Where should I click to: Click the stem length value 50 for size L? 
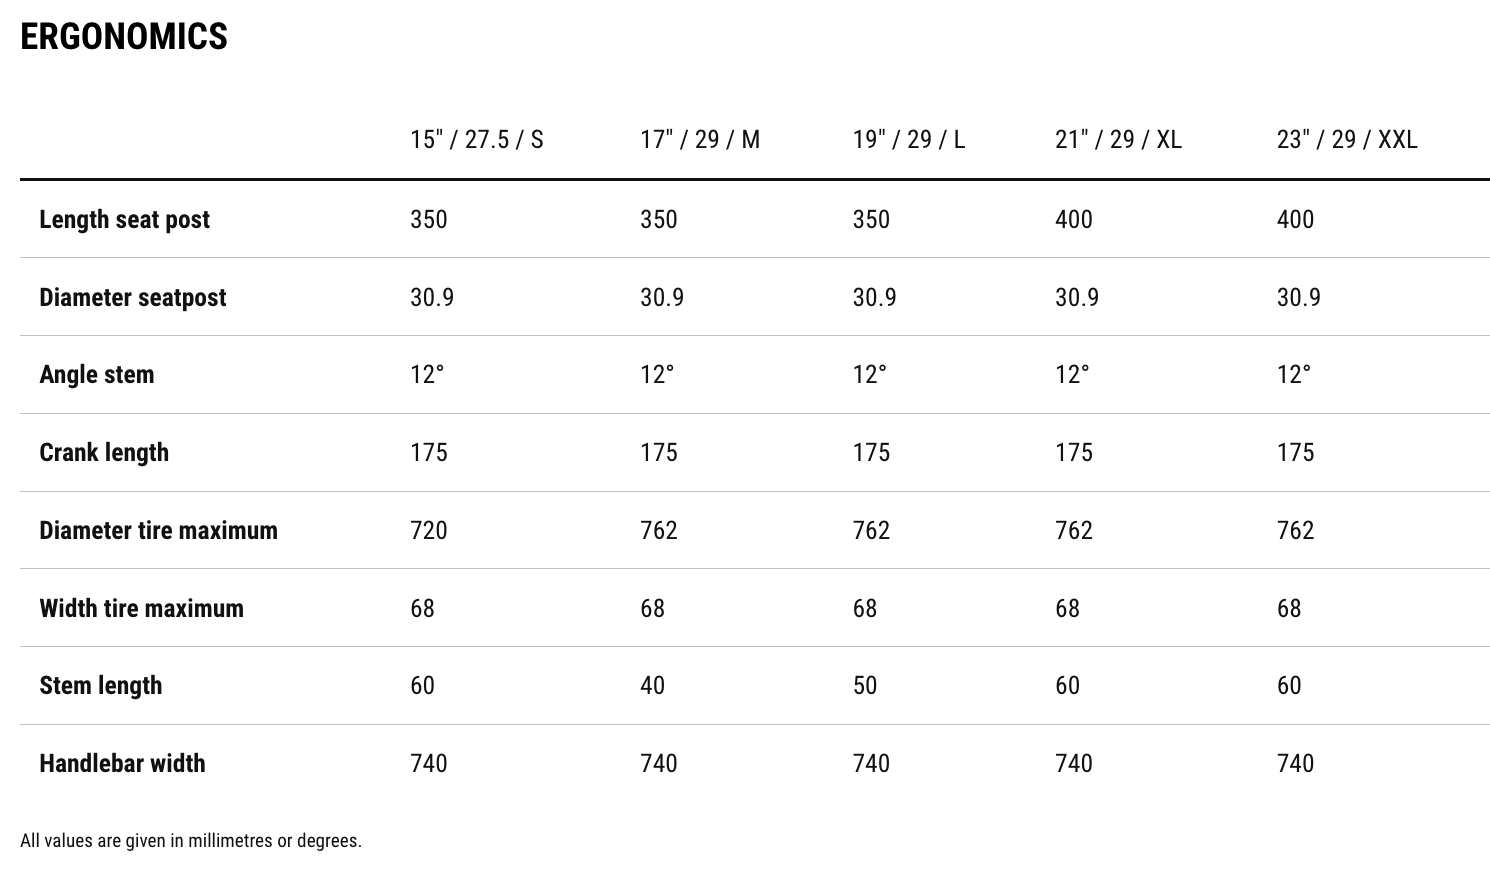click(864, 686)
